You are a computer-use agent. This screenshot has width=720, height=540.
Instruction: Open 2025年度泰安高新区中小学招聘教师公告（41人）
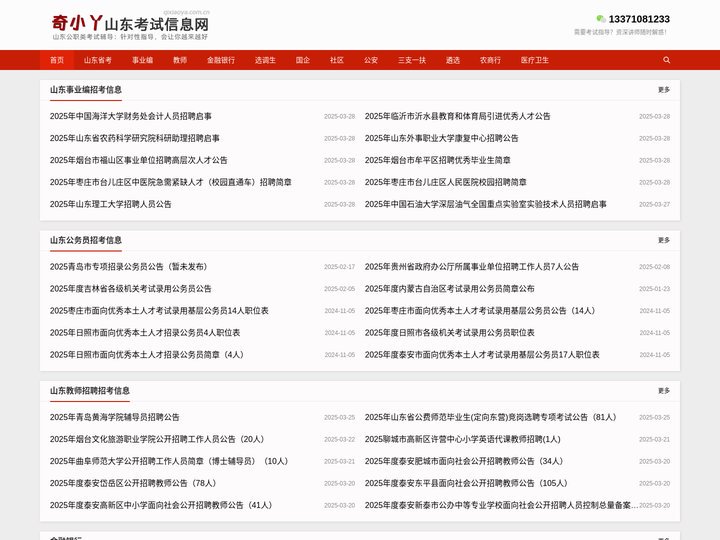coord(161,506)
